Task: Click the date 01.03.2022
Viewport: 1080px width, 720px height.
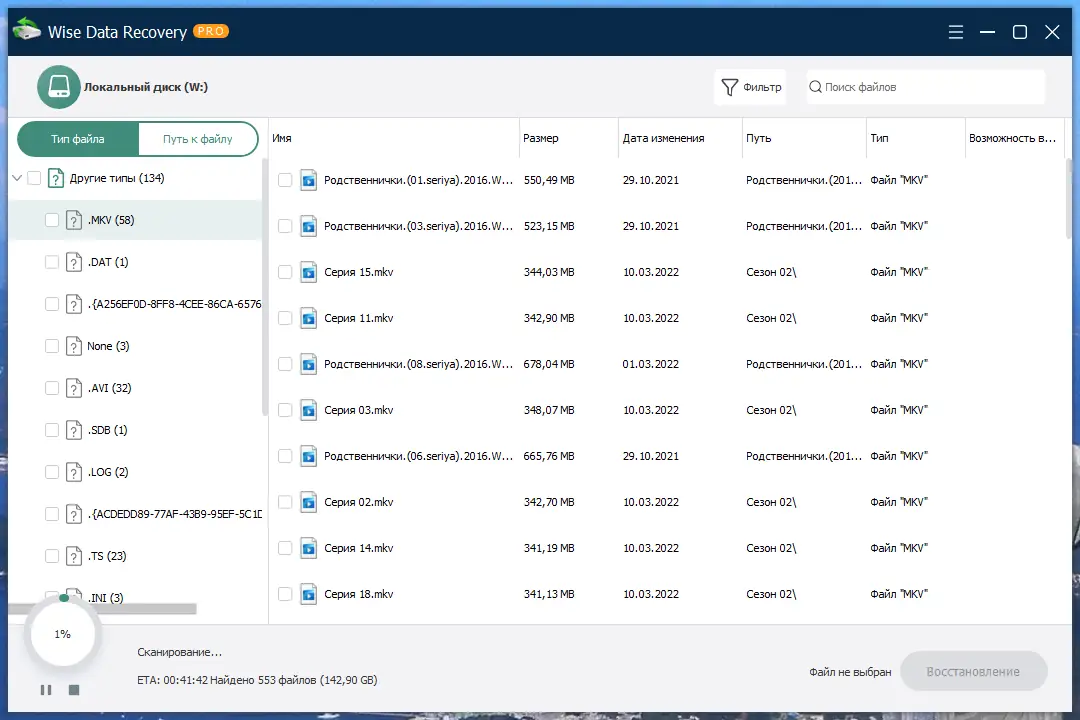Action: pos(651,364)
